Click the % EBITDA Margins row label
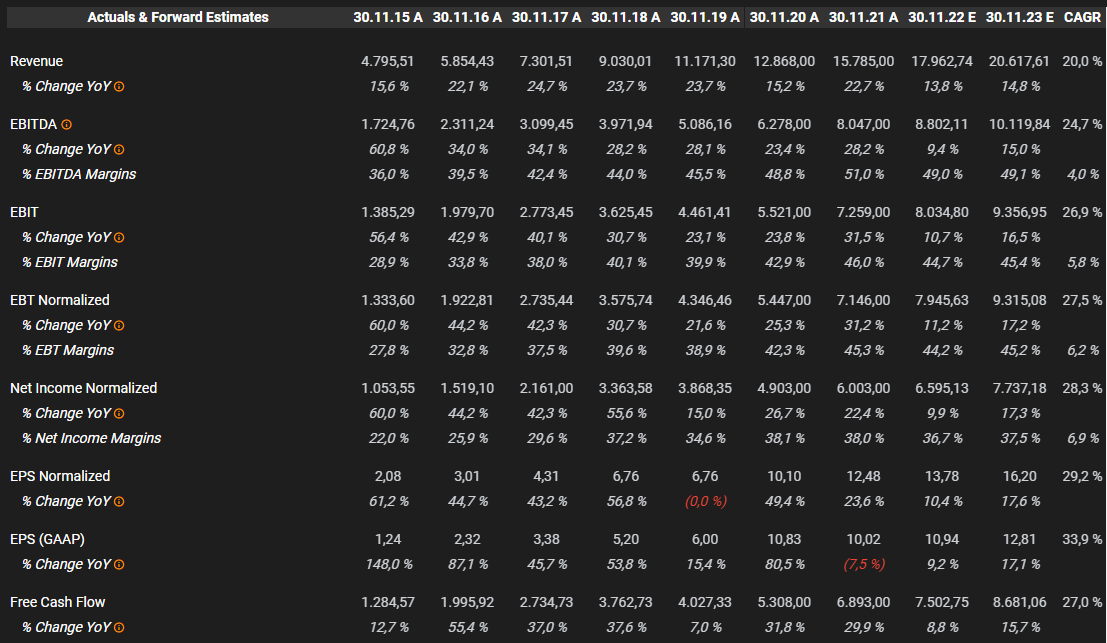The image size is (1107, 643). (79, 174)
